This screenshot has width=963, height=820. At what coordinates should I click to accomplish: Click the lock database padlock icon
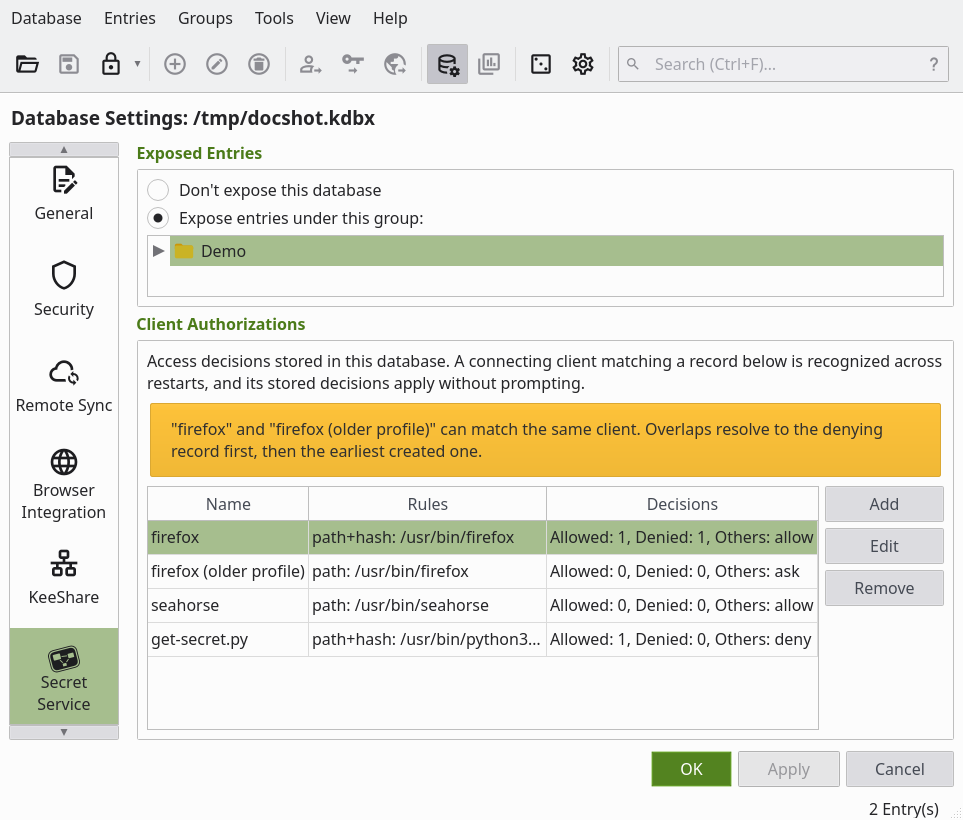pos(111,64)
